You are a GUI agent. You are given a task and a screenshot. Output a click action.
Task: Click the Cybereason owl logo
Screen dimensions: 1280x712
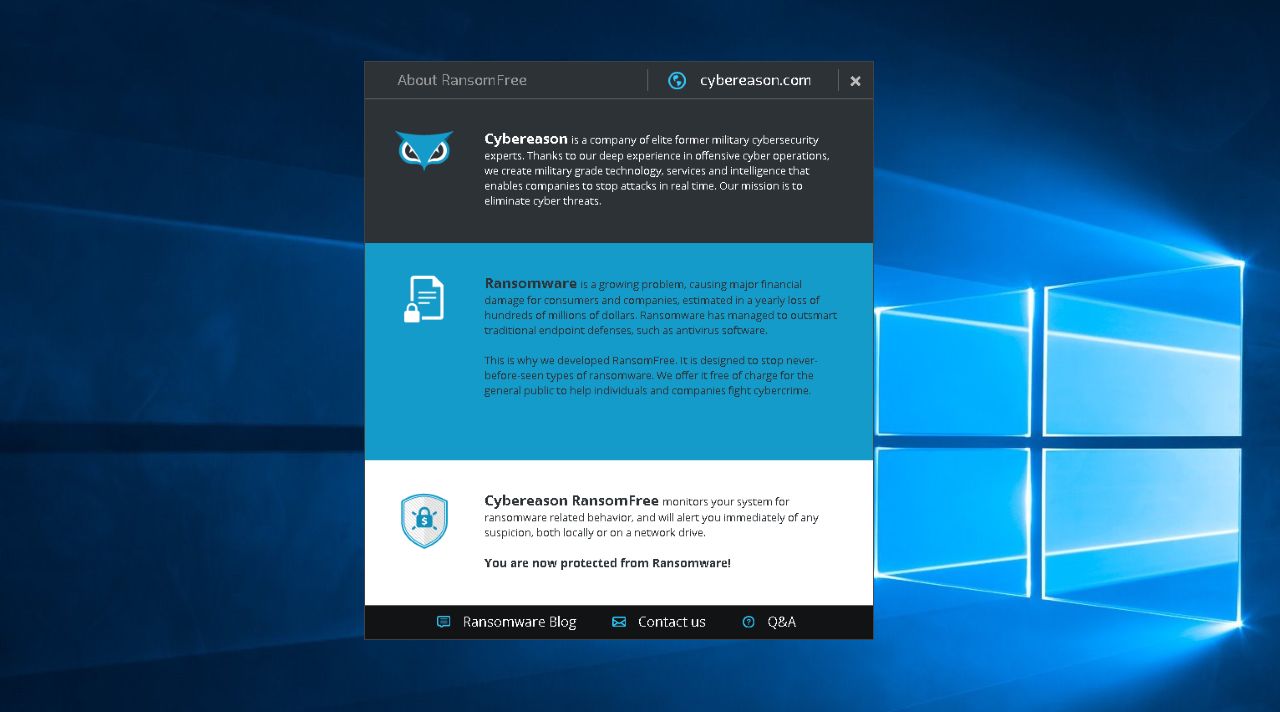[x=424, y=150]
